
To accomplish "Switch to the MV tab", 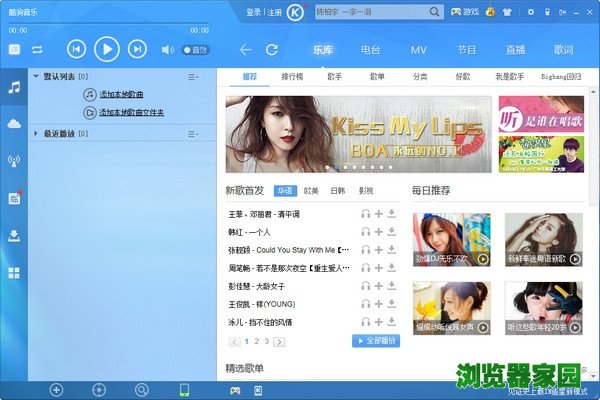I will tap(418, 49).
